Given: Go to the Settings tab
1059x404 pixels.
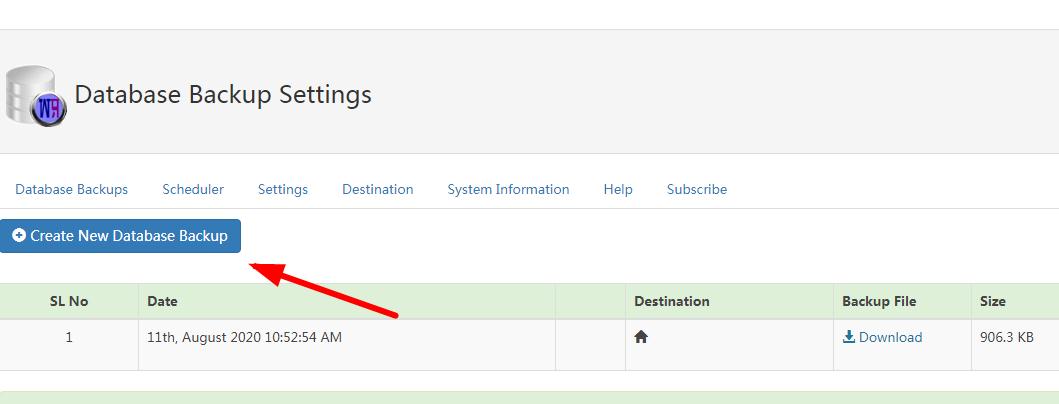Looking at the screenshot, I should point(283,189).
